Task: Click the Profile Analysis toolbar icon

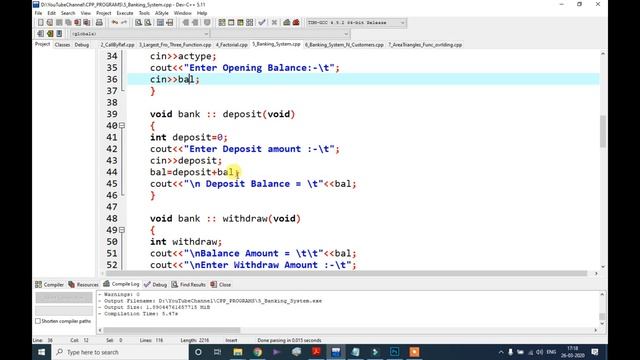Action: [287, 23]
